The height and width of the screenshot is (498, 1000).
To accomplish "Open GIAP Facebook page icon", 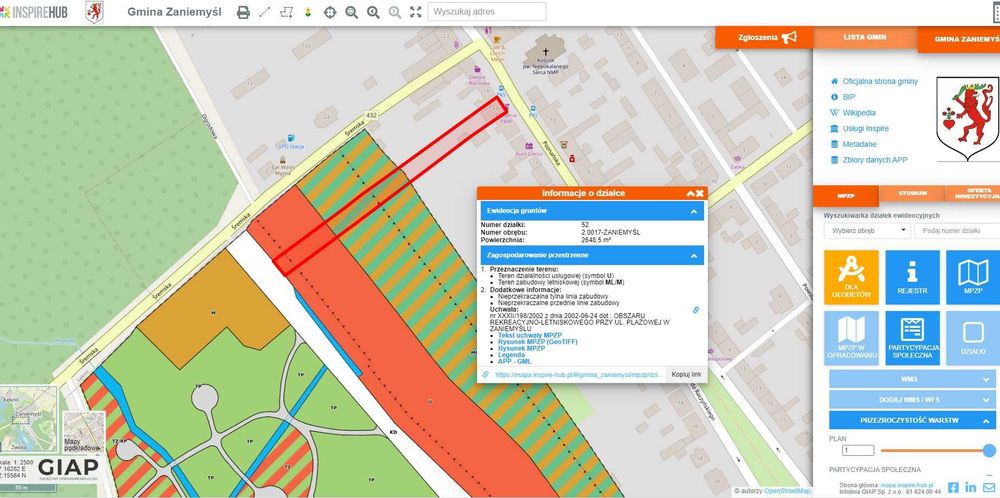I will coord(953,488).
